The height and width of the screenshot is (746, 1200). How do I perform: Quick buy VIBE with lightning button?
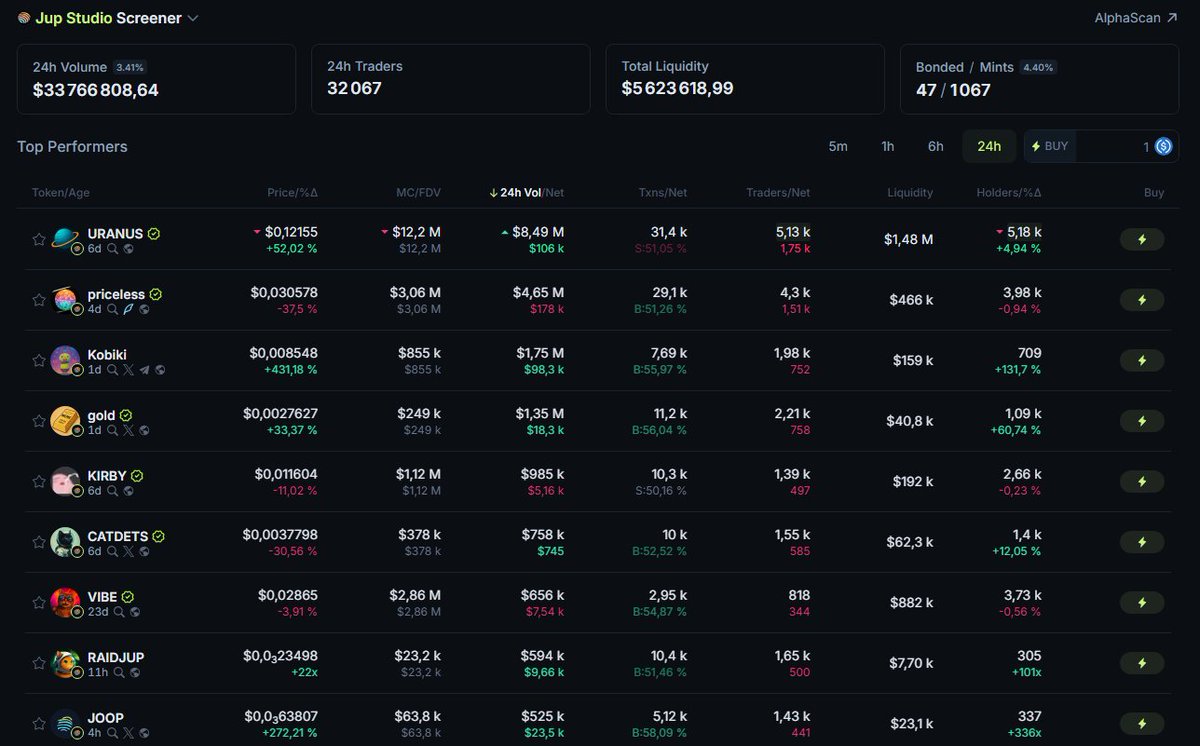click(1142, 602)
